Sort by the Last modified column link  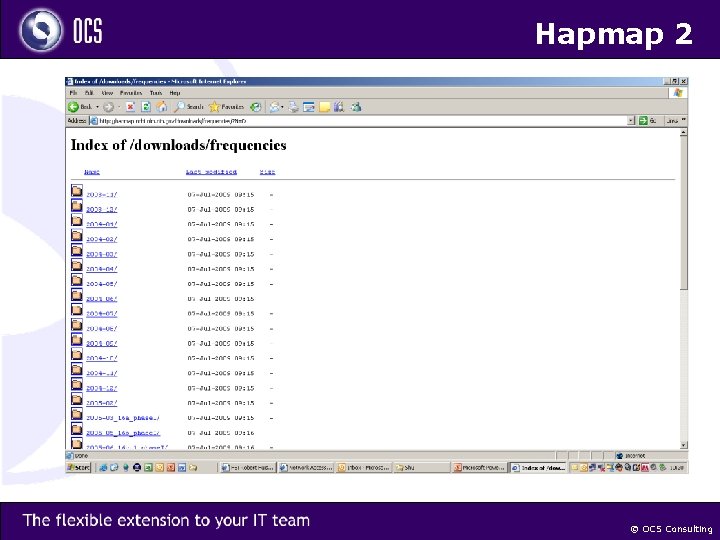coord(211,172)
